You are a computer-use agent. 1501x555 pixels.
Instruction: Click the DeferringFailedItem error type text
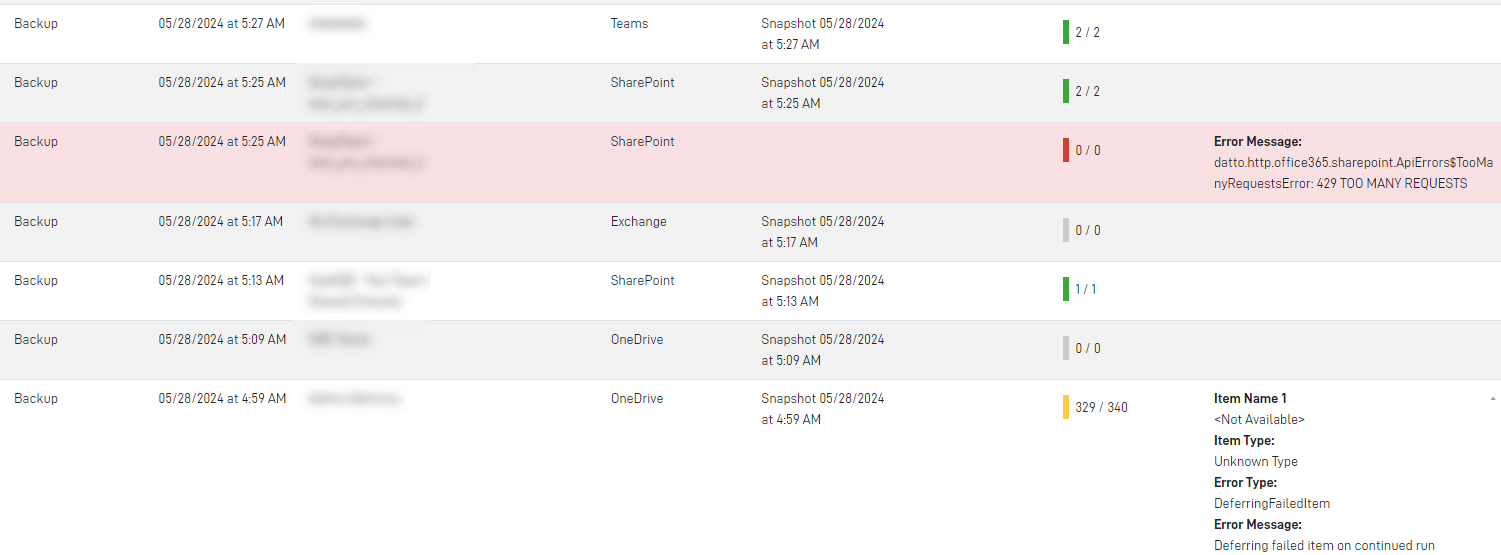point(1272,503)
